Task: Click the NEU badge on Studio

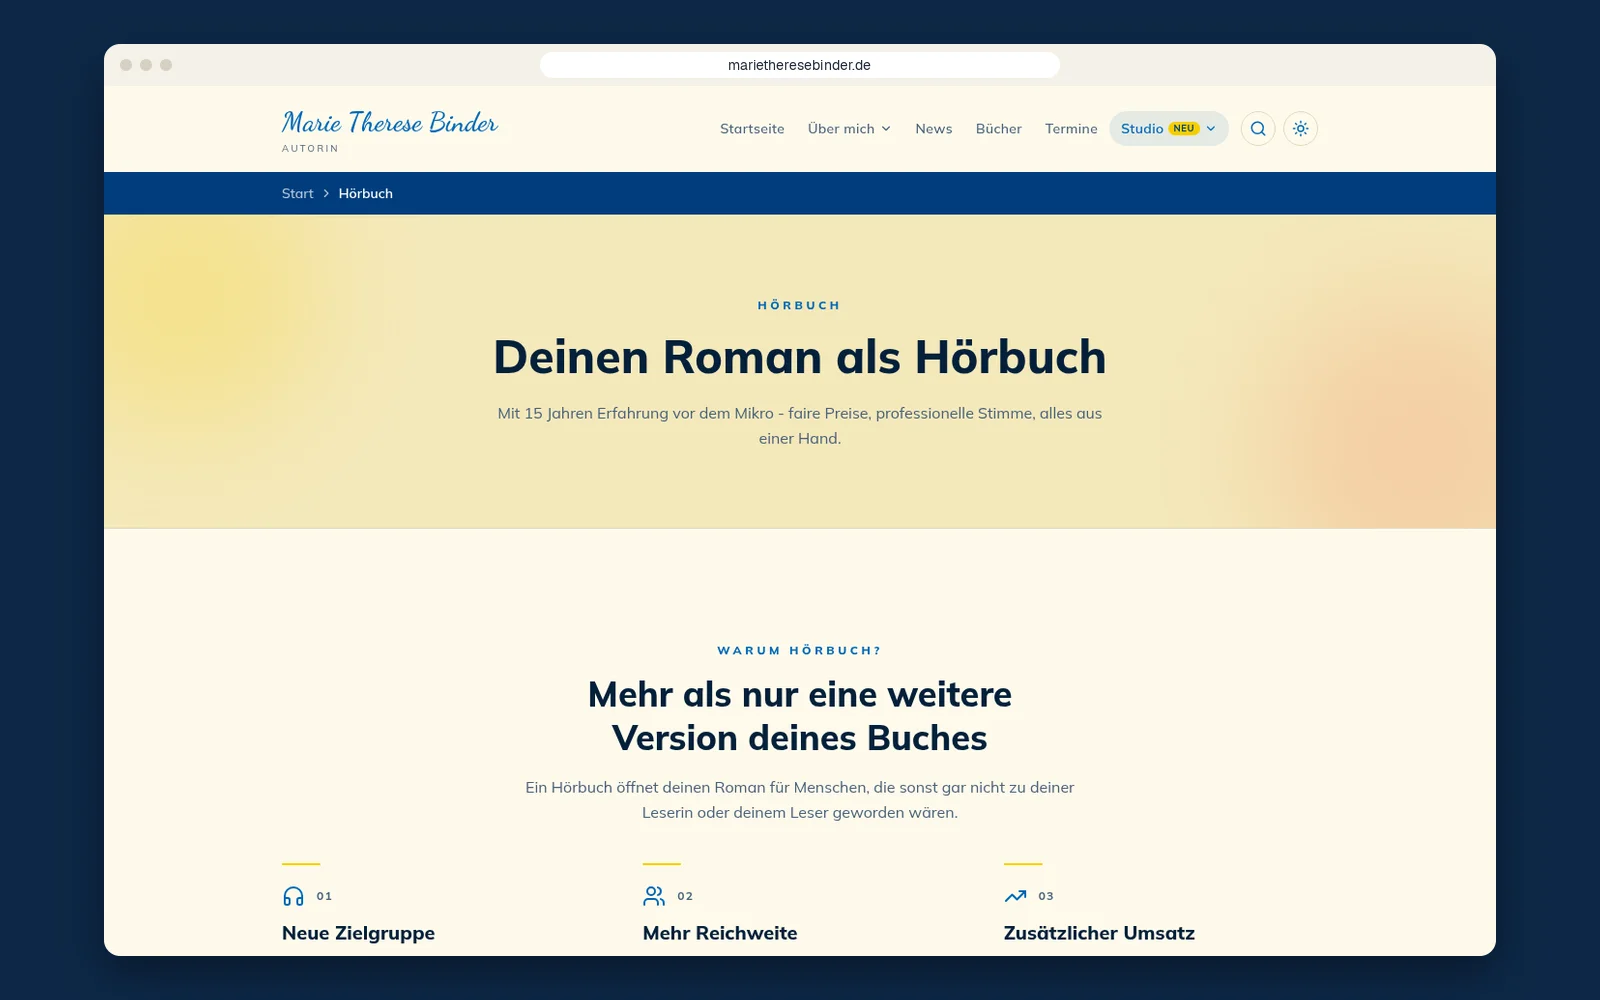Action: pos(1184,129)
